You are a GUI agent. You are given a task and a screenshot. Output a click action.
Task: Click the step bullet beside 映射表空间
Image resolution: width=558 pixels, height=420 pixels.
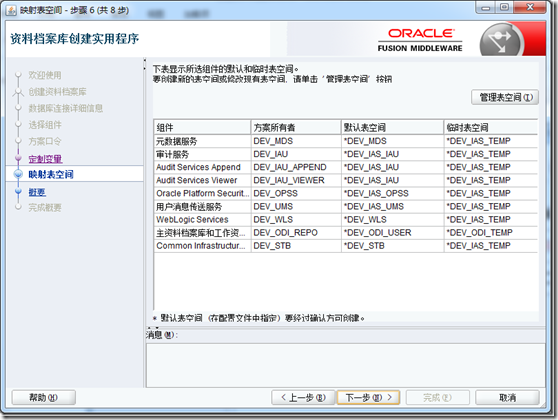18,174
